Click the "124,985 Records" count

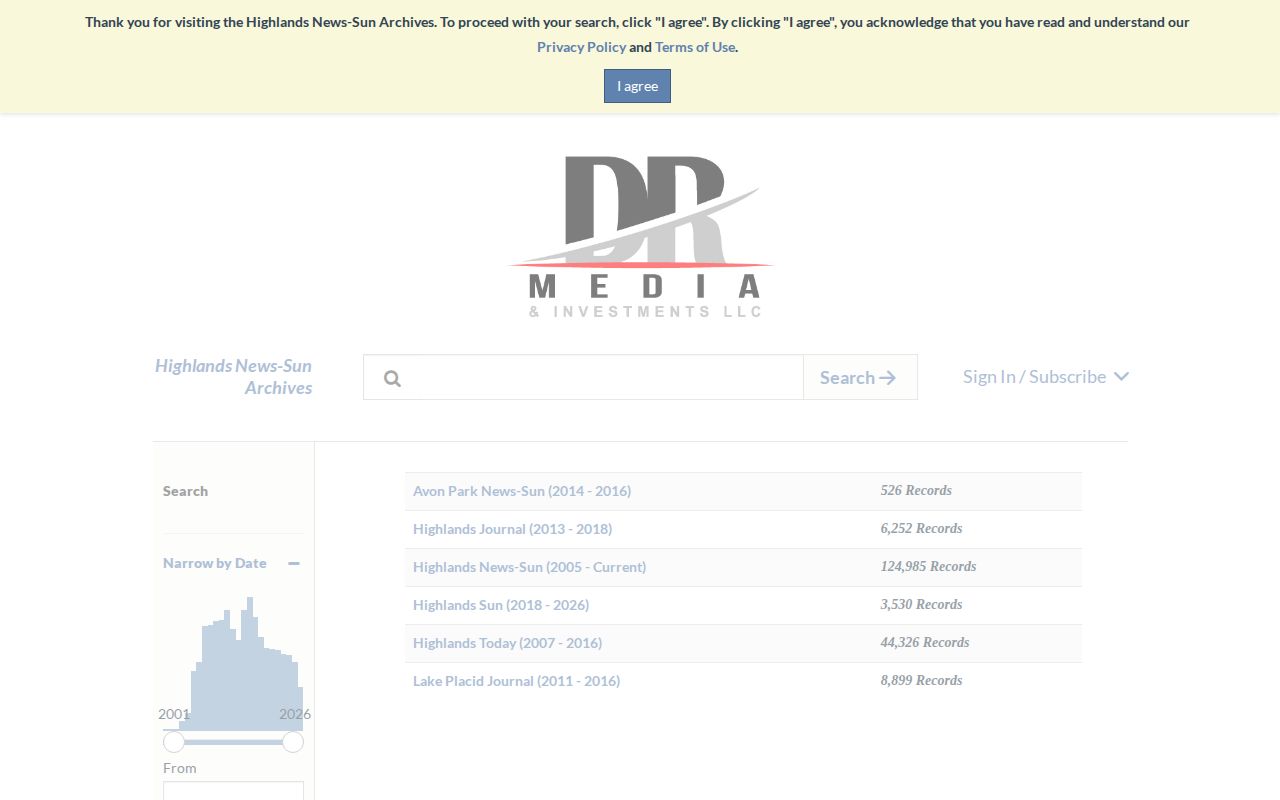(928, 567)
